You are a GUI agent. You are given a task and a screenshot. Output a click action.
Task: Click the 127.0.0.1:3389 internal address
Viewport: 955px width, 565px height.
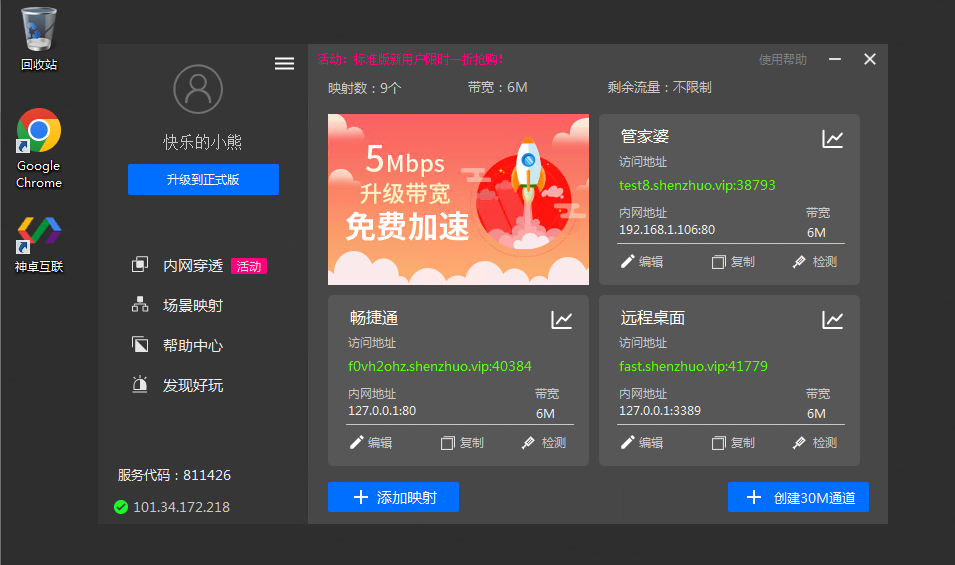tap(660, 410)
